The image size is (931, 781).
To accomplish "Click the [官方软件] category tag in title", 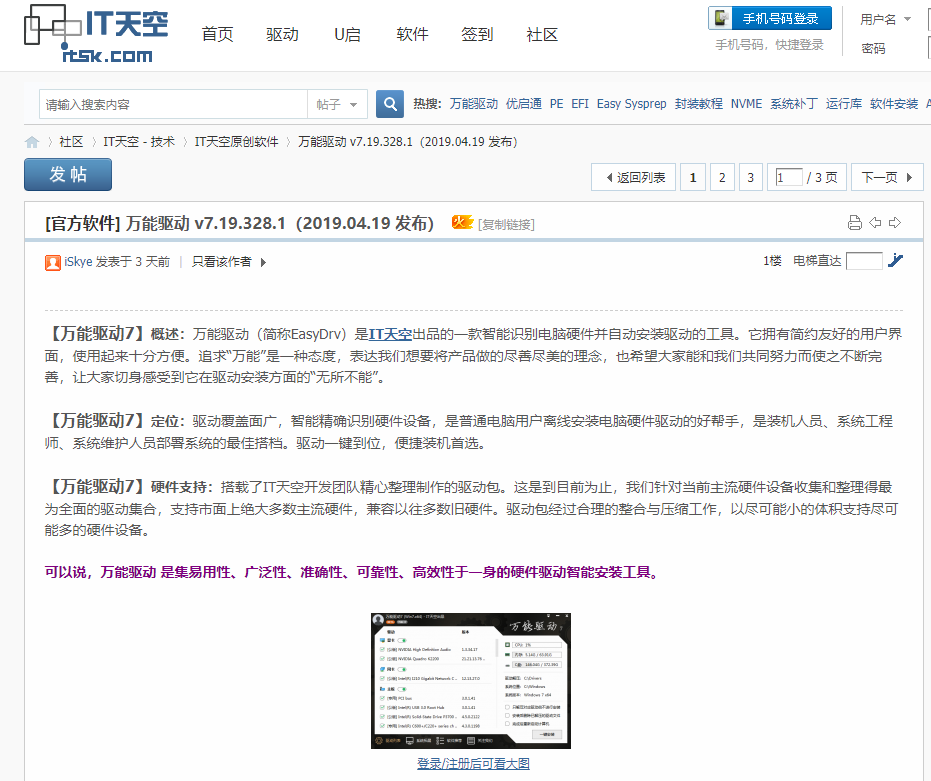I will 83,224.
